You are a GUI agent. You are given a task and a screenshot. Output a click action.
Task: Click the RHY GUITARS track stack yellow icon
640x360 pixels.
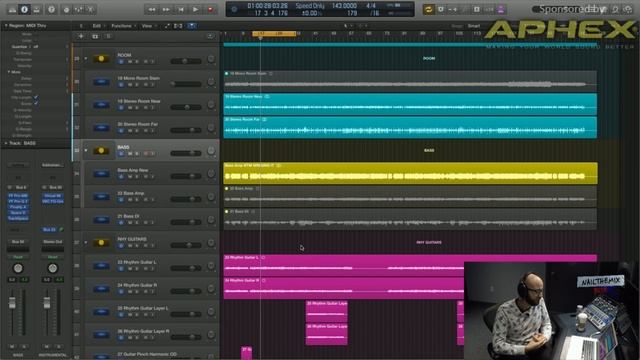click(101, 242)
